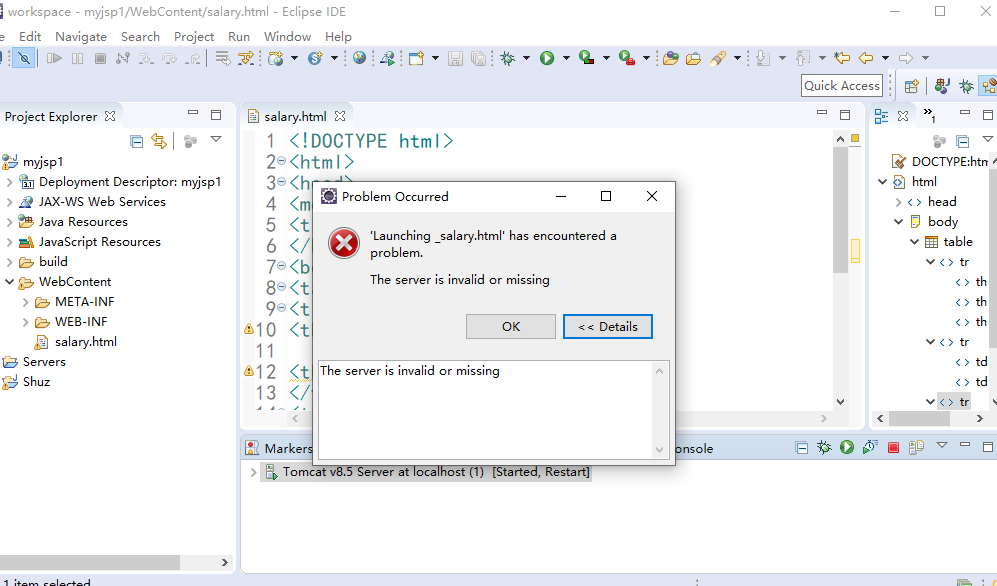Toggle Link with Editor in Project Explorer
Screen dimensions: 997x586
[x=158, y=141]
